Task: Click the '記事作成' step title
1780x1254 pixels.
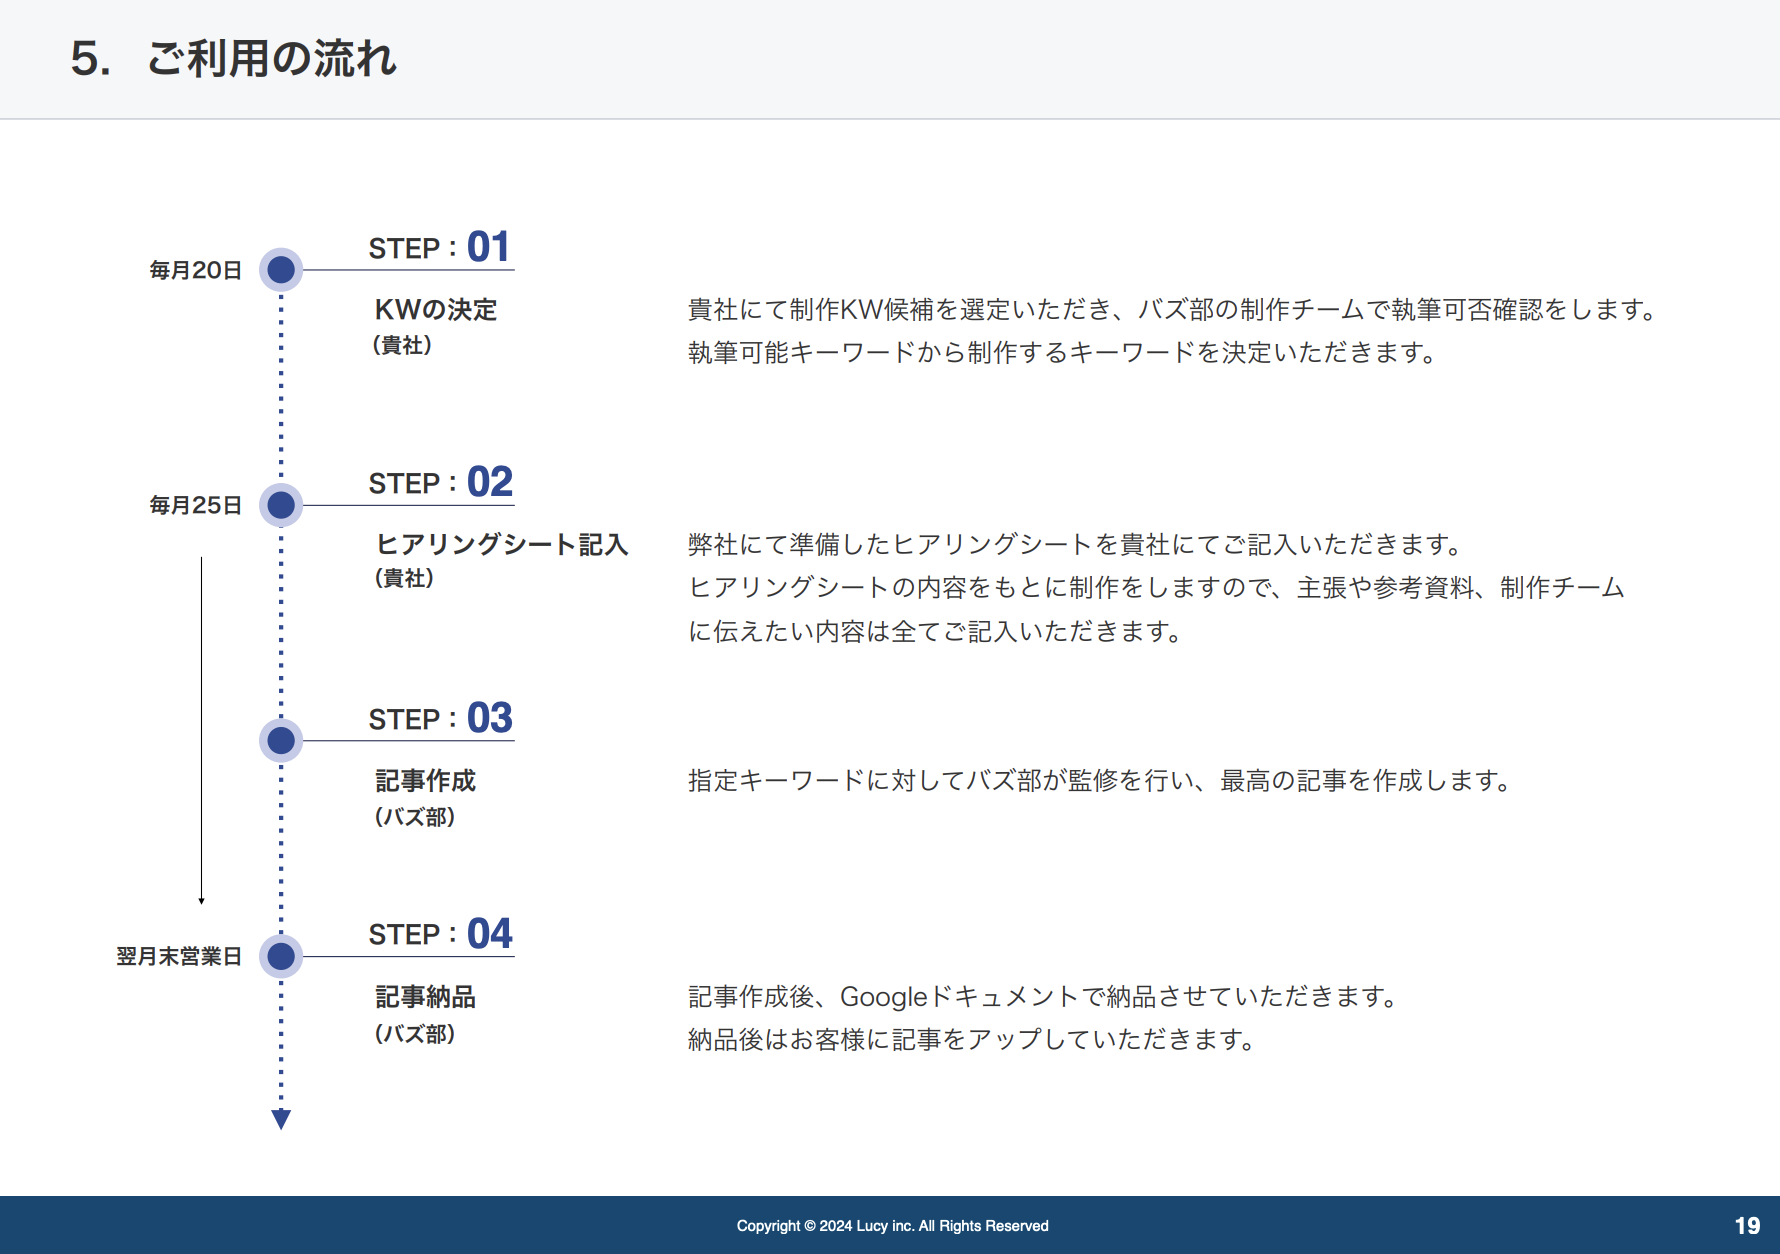Action: 425,780
